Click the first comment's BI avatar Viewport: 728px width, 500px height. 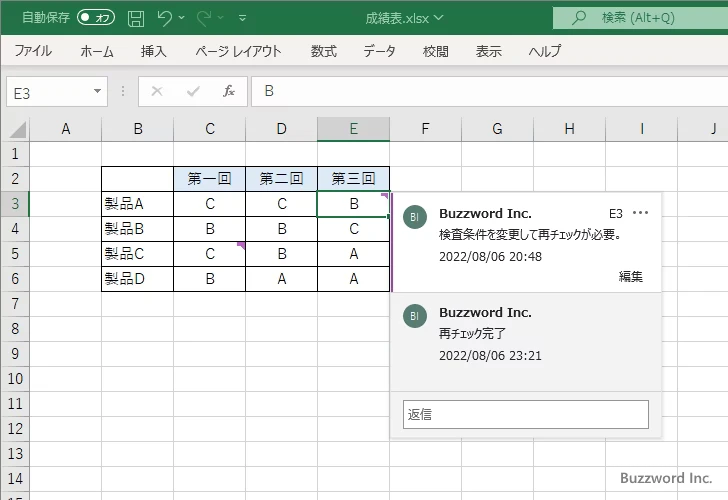click(x=415, y=217)
